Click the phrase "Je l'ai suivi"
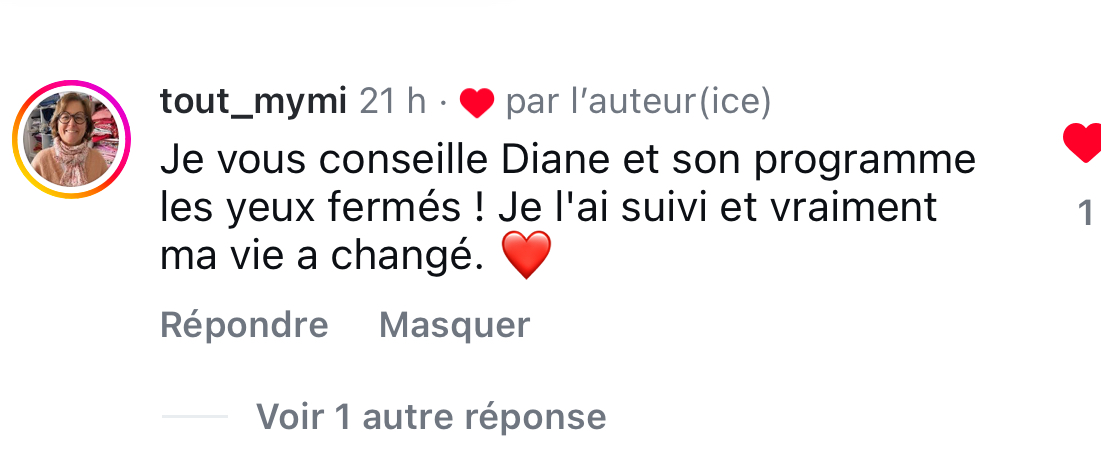This screenshot has width=1101, height=458. coord(611,208)
